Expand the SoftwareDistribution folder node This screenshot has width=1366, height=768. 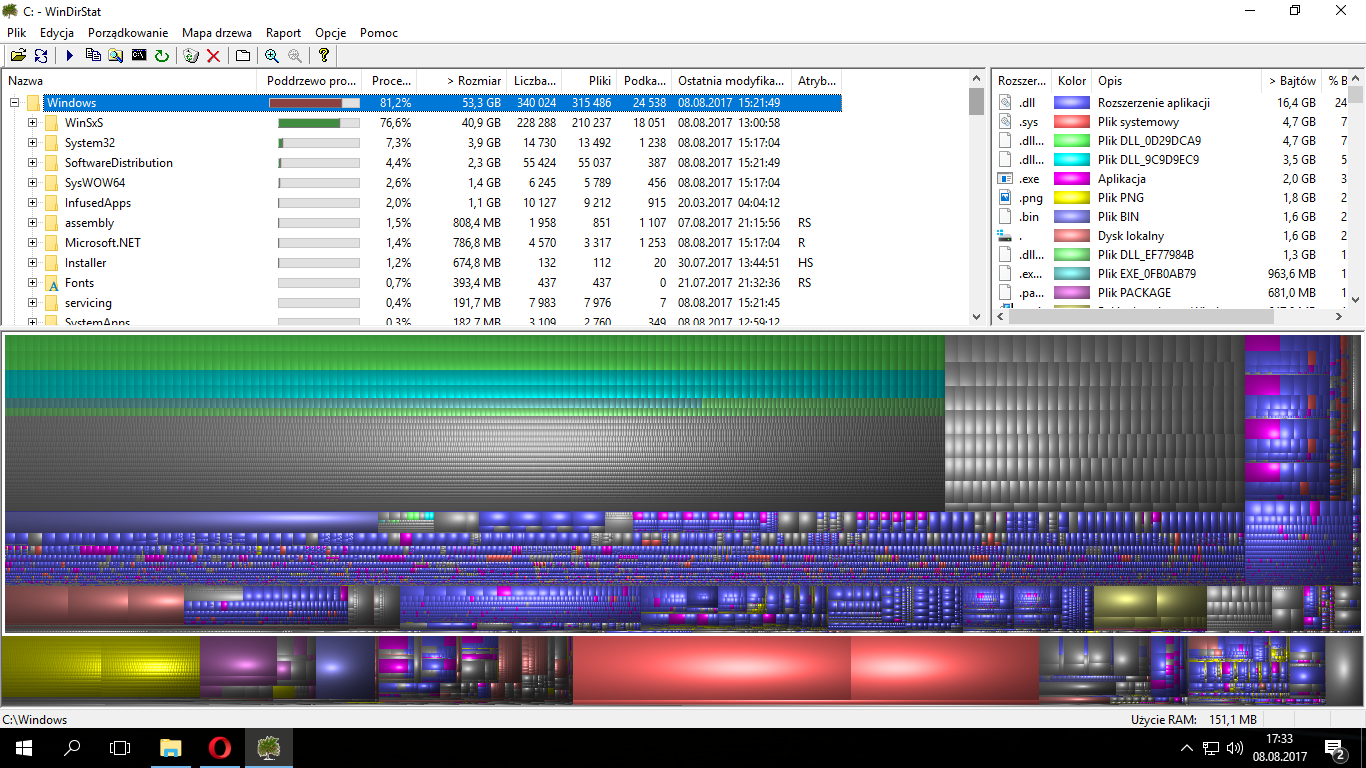pos(32,163)
